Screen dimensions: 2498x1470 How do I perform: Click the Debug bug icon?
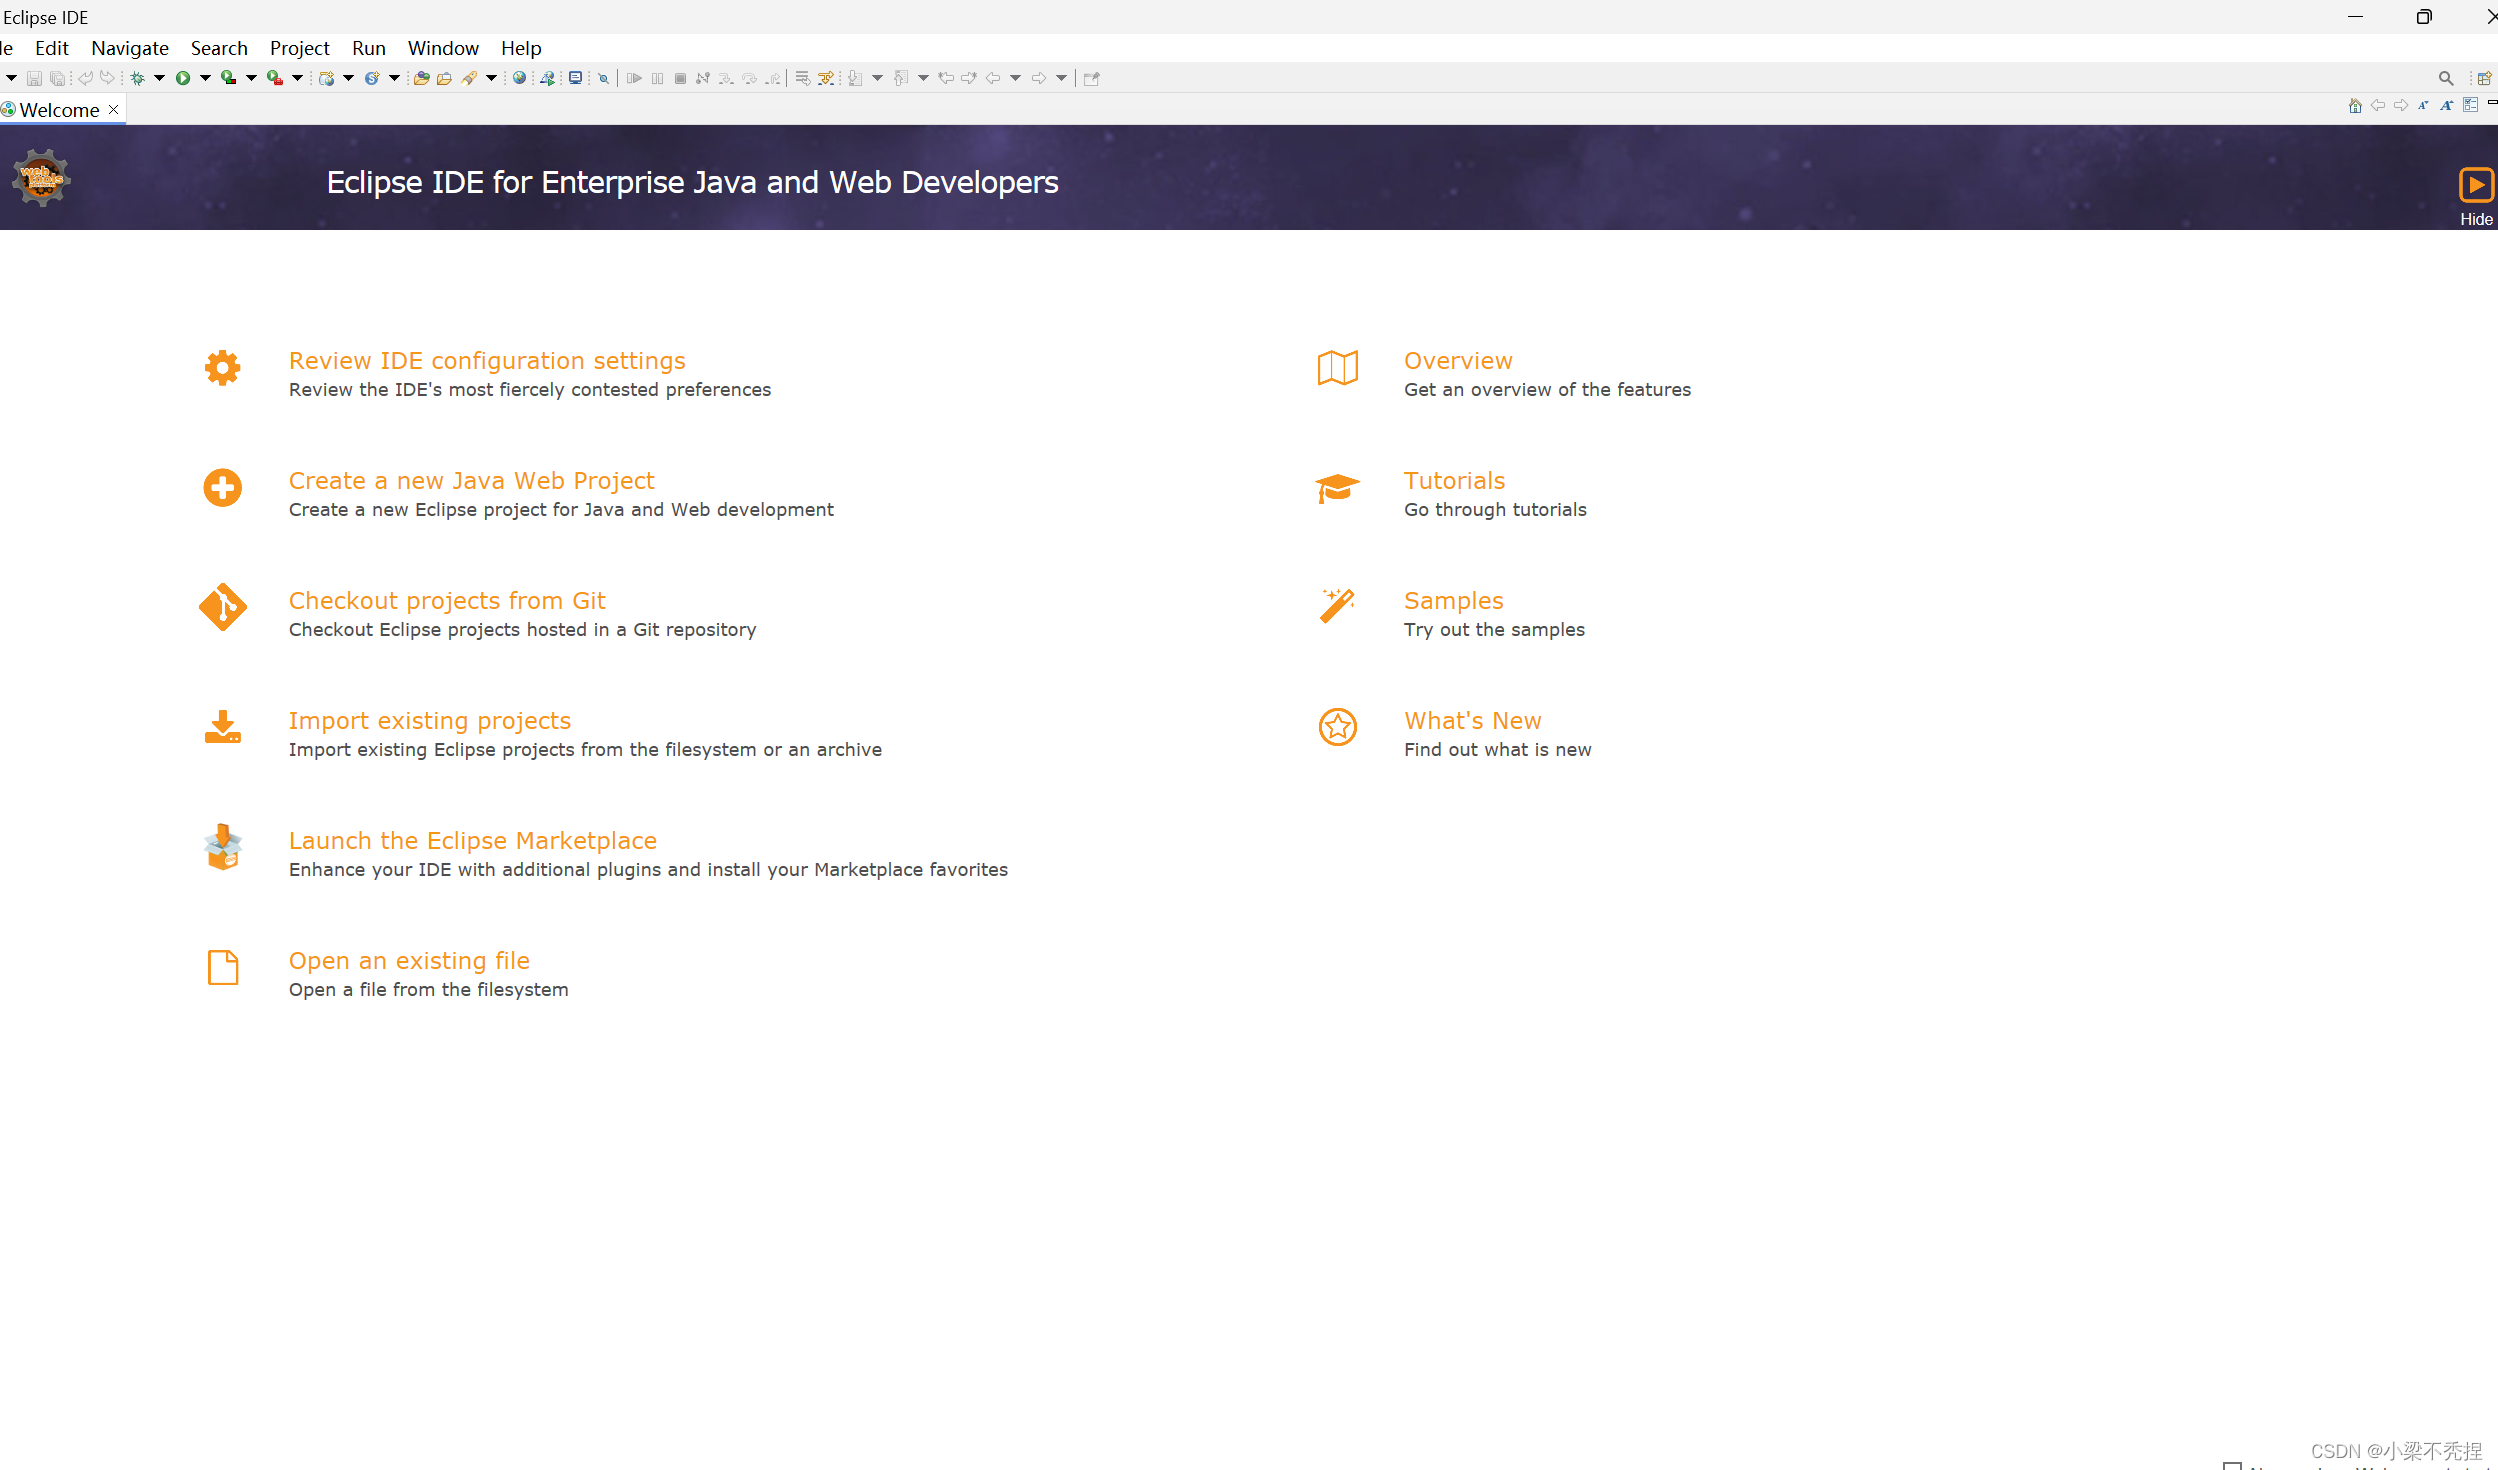point(137,78)
